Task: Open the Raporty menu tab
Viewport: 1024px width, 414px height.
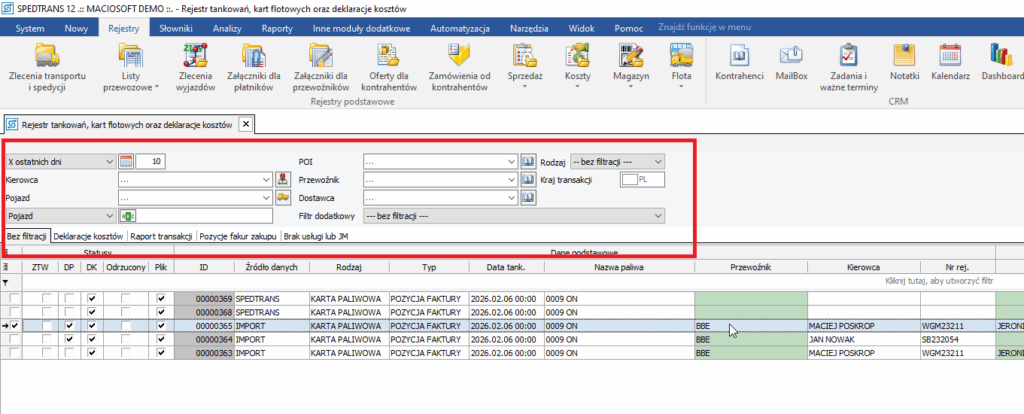Action: [x=277, y=28]
